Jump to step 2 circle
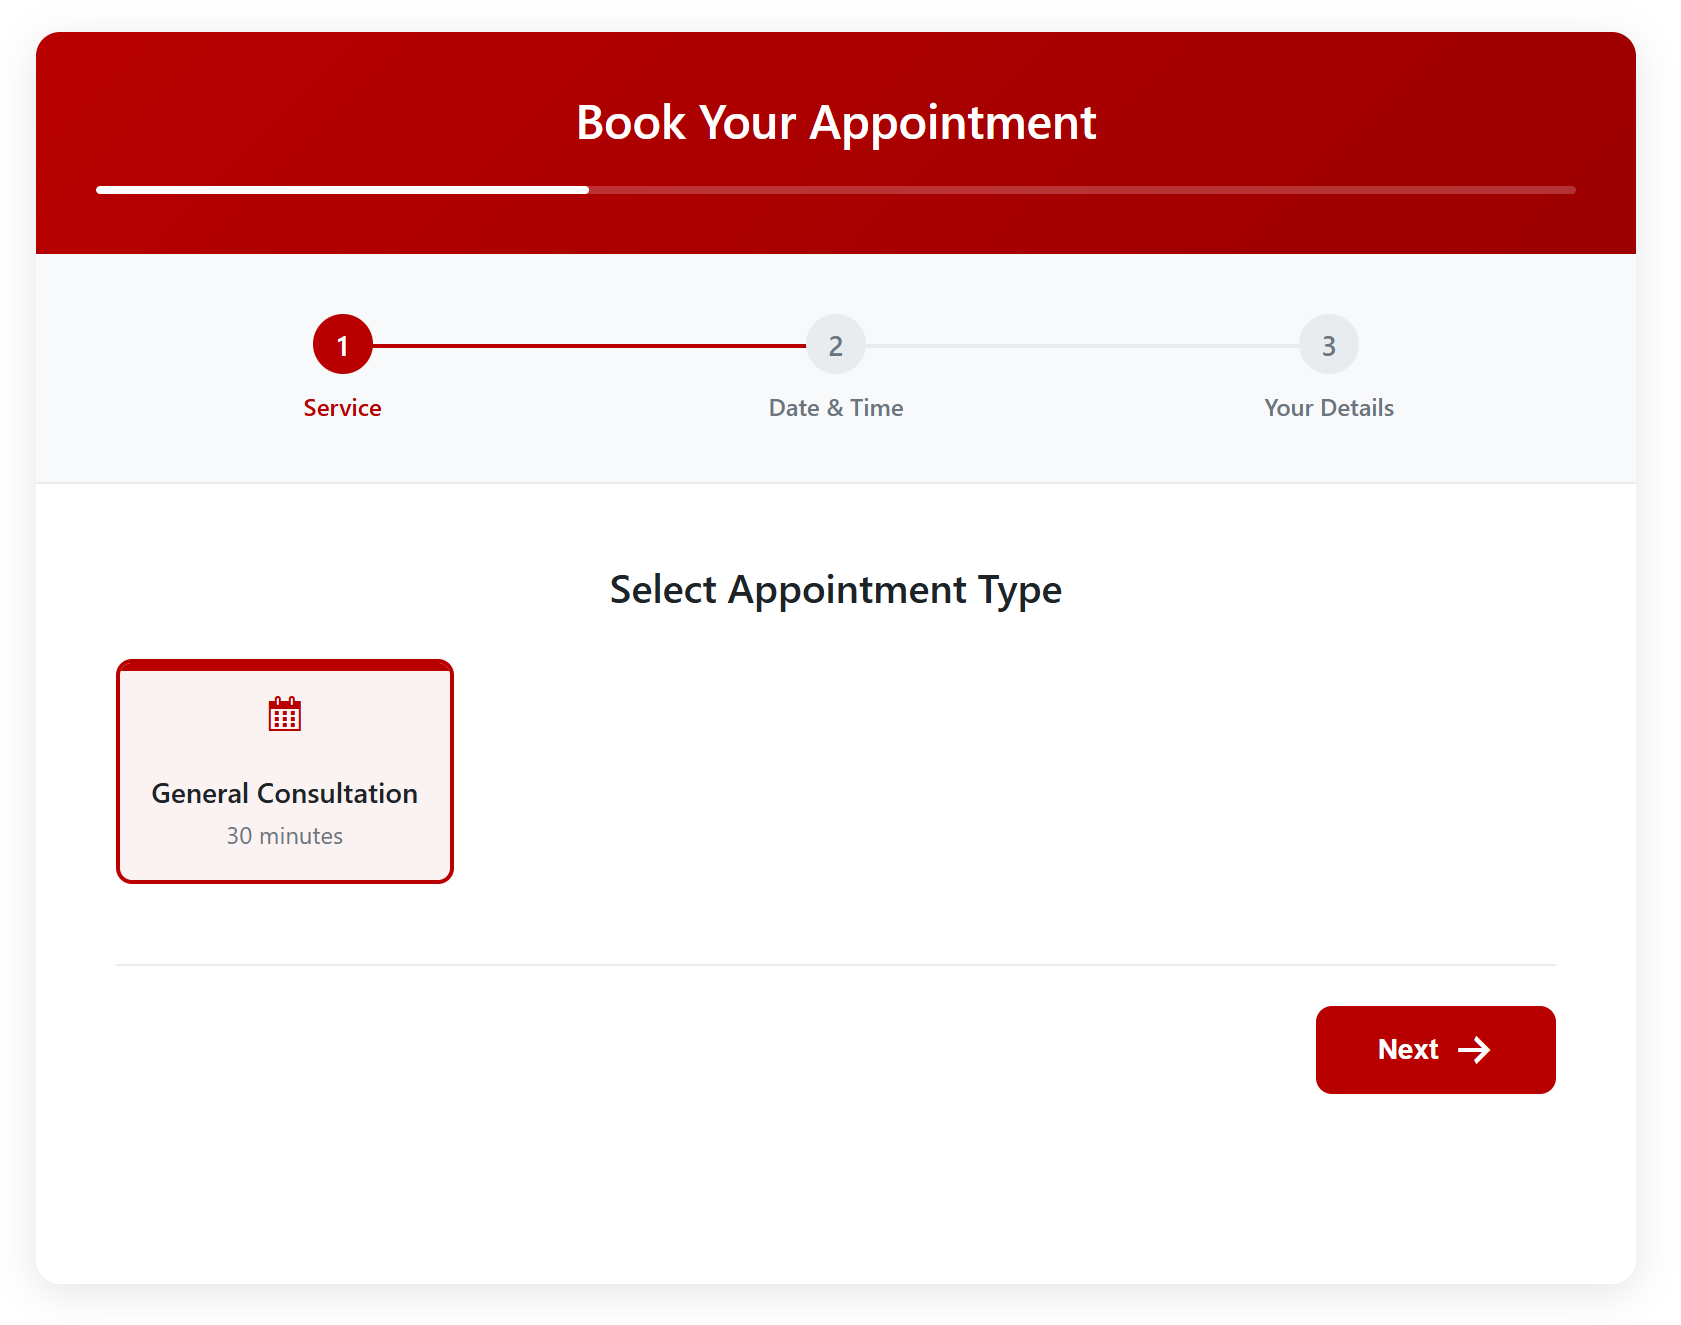The image size is (1681, 1325). pyautogui.click(x=836, y=345)
